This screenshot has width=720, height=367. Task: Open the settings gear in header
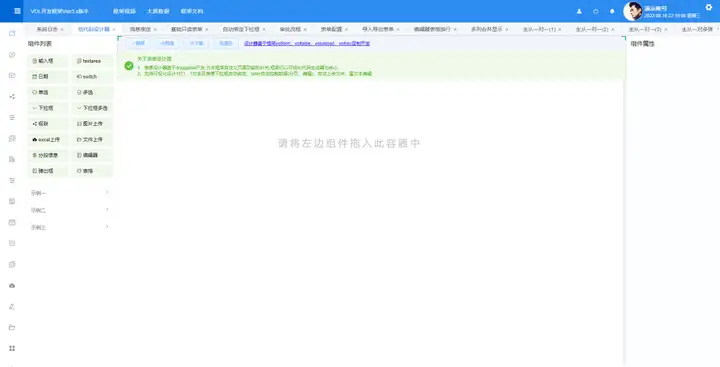click(x=709, y=7)
